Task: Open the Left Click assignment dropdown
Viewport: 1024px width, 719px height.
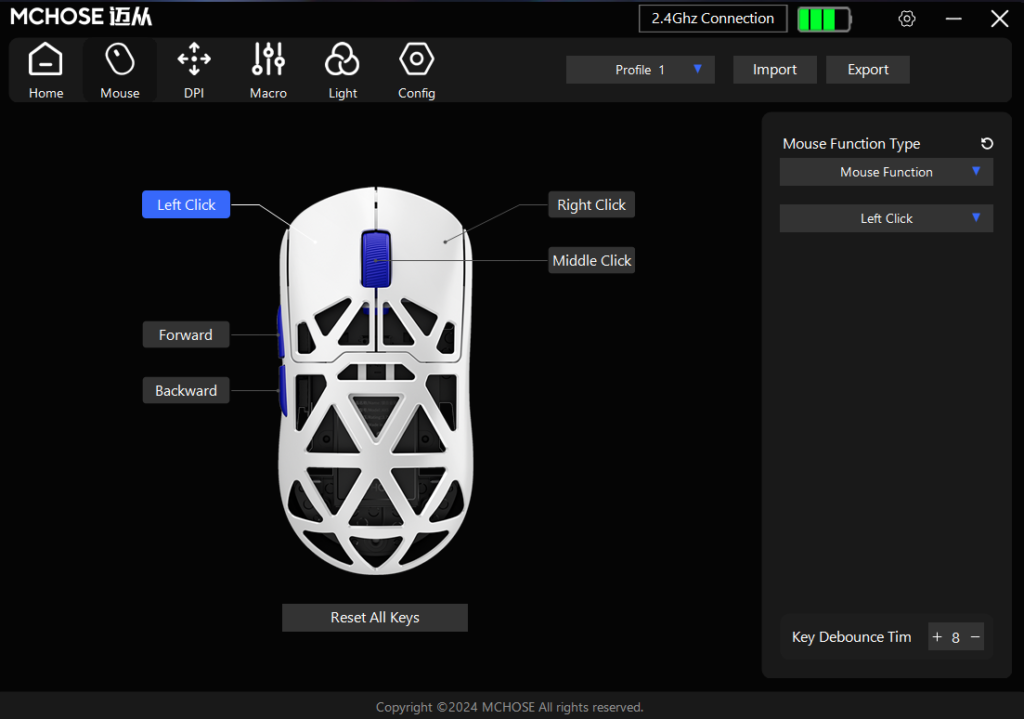Action: (x=886, y=218)
